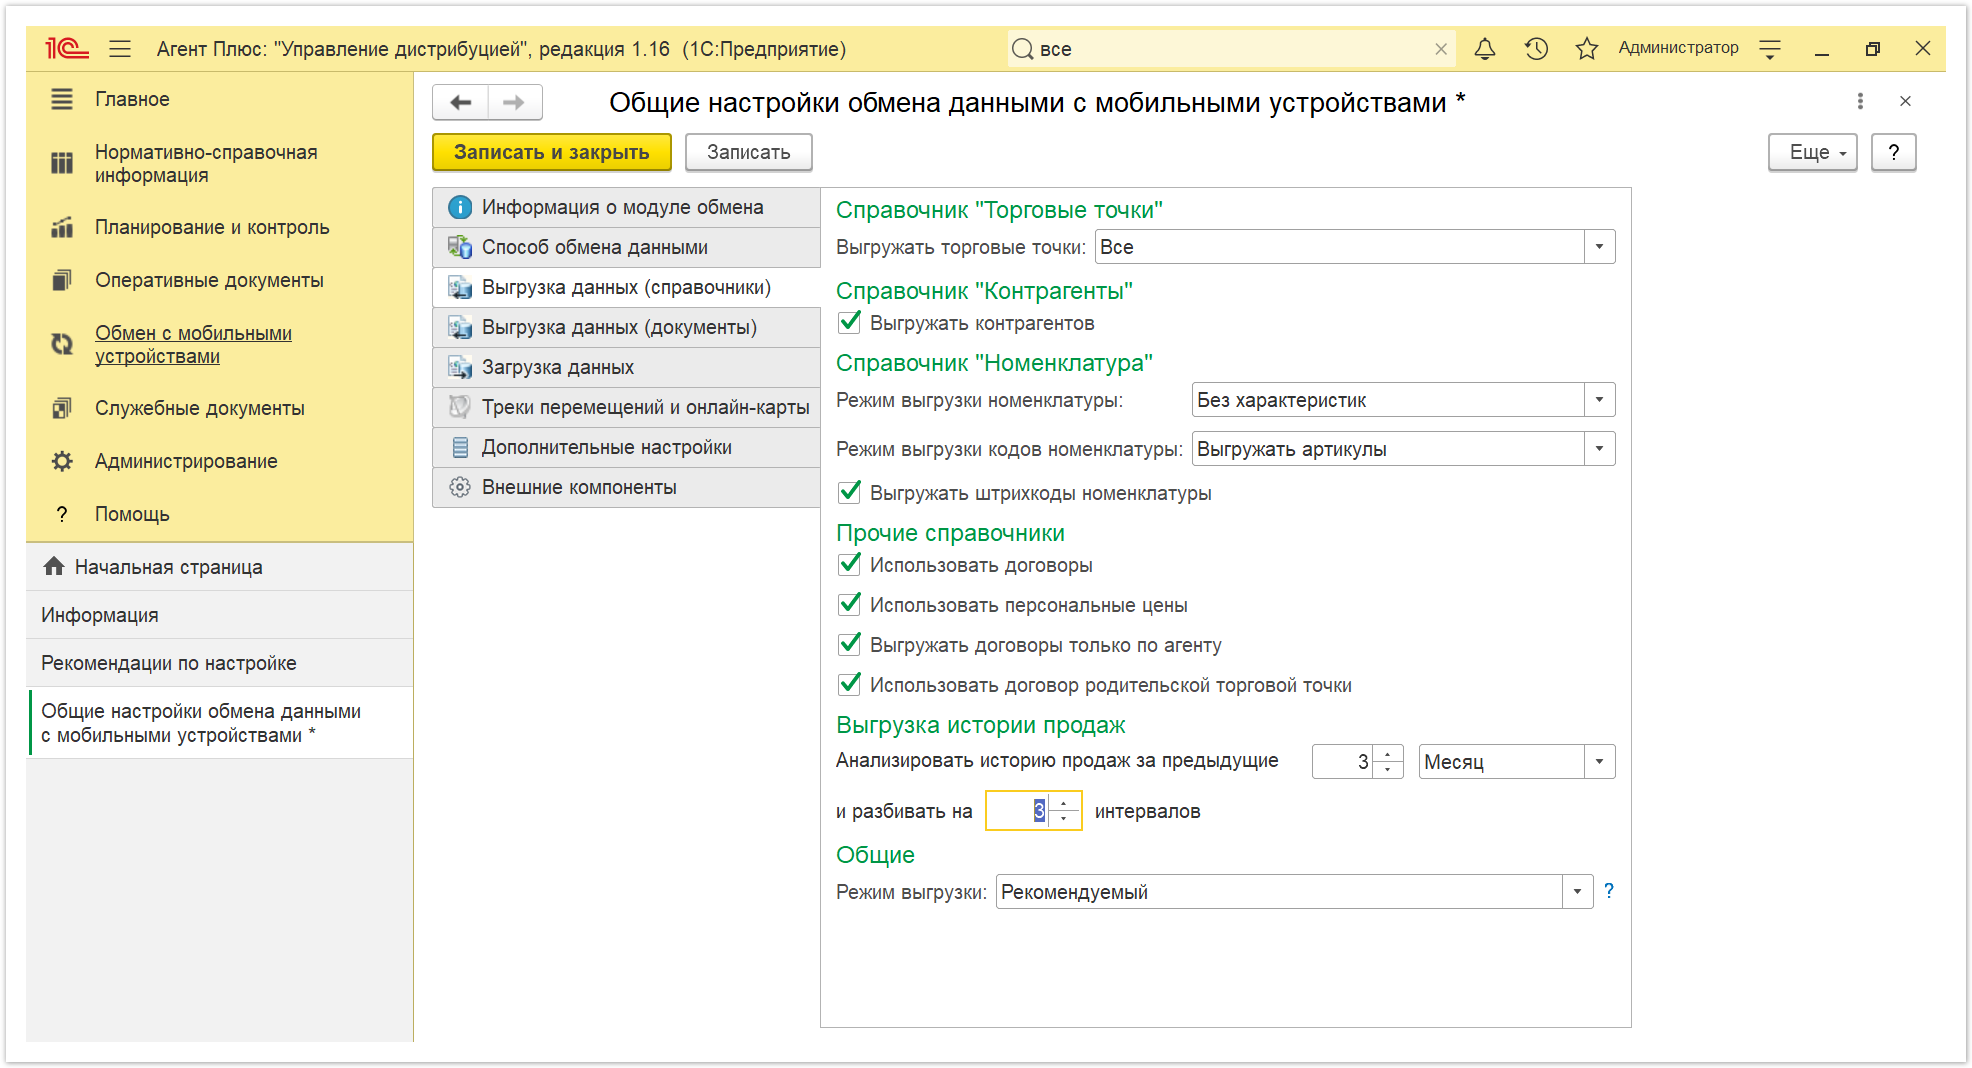
Task: Open Выгрузка данных (справочники) tab
Action: coord(626,287)
